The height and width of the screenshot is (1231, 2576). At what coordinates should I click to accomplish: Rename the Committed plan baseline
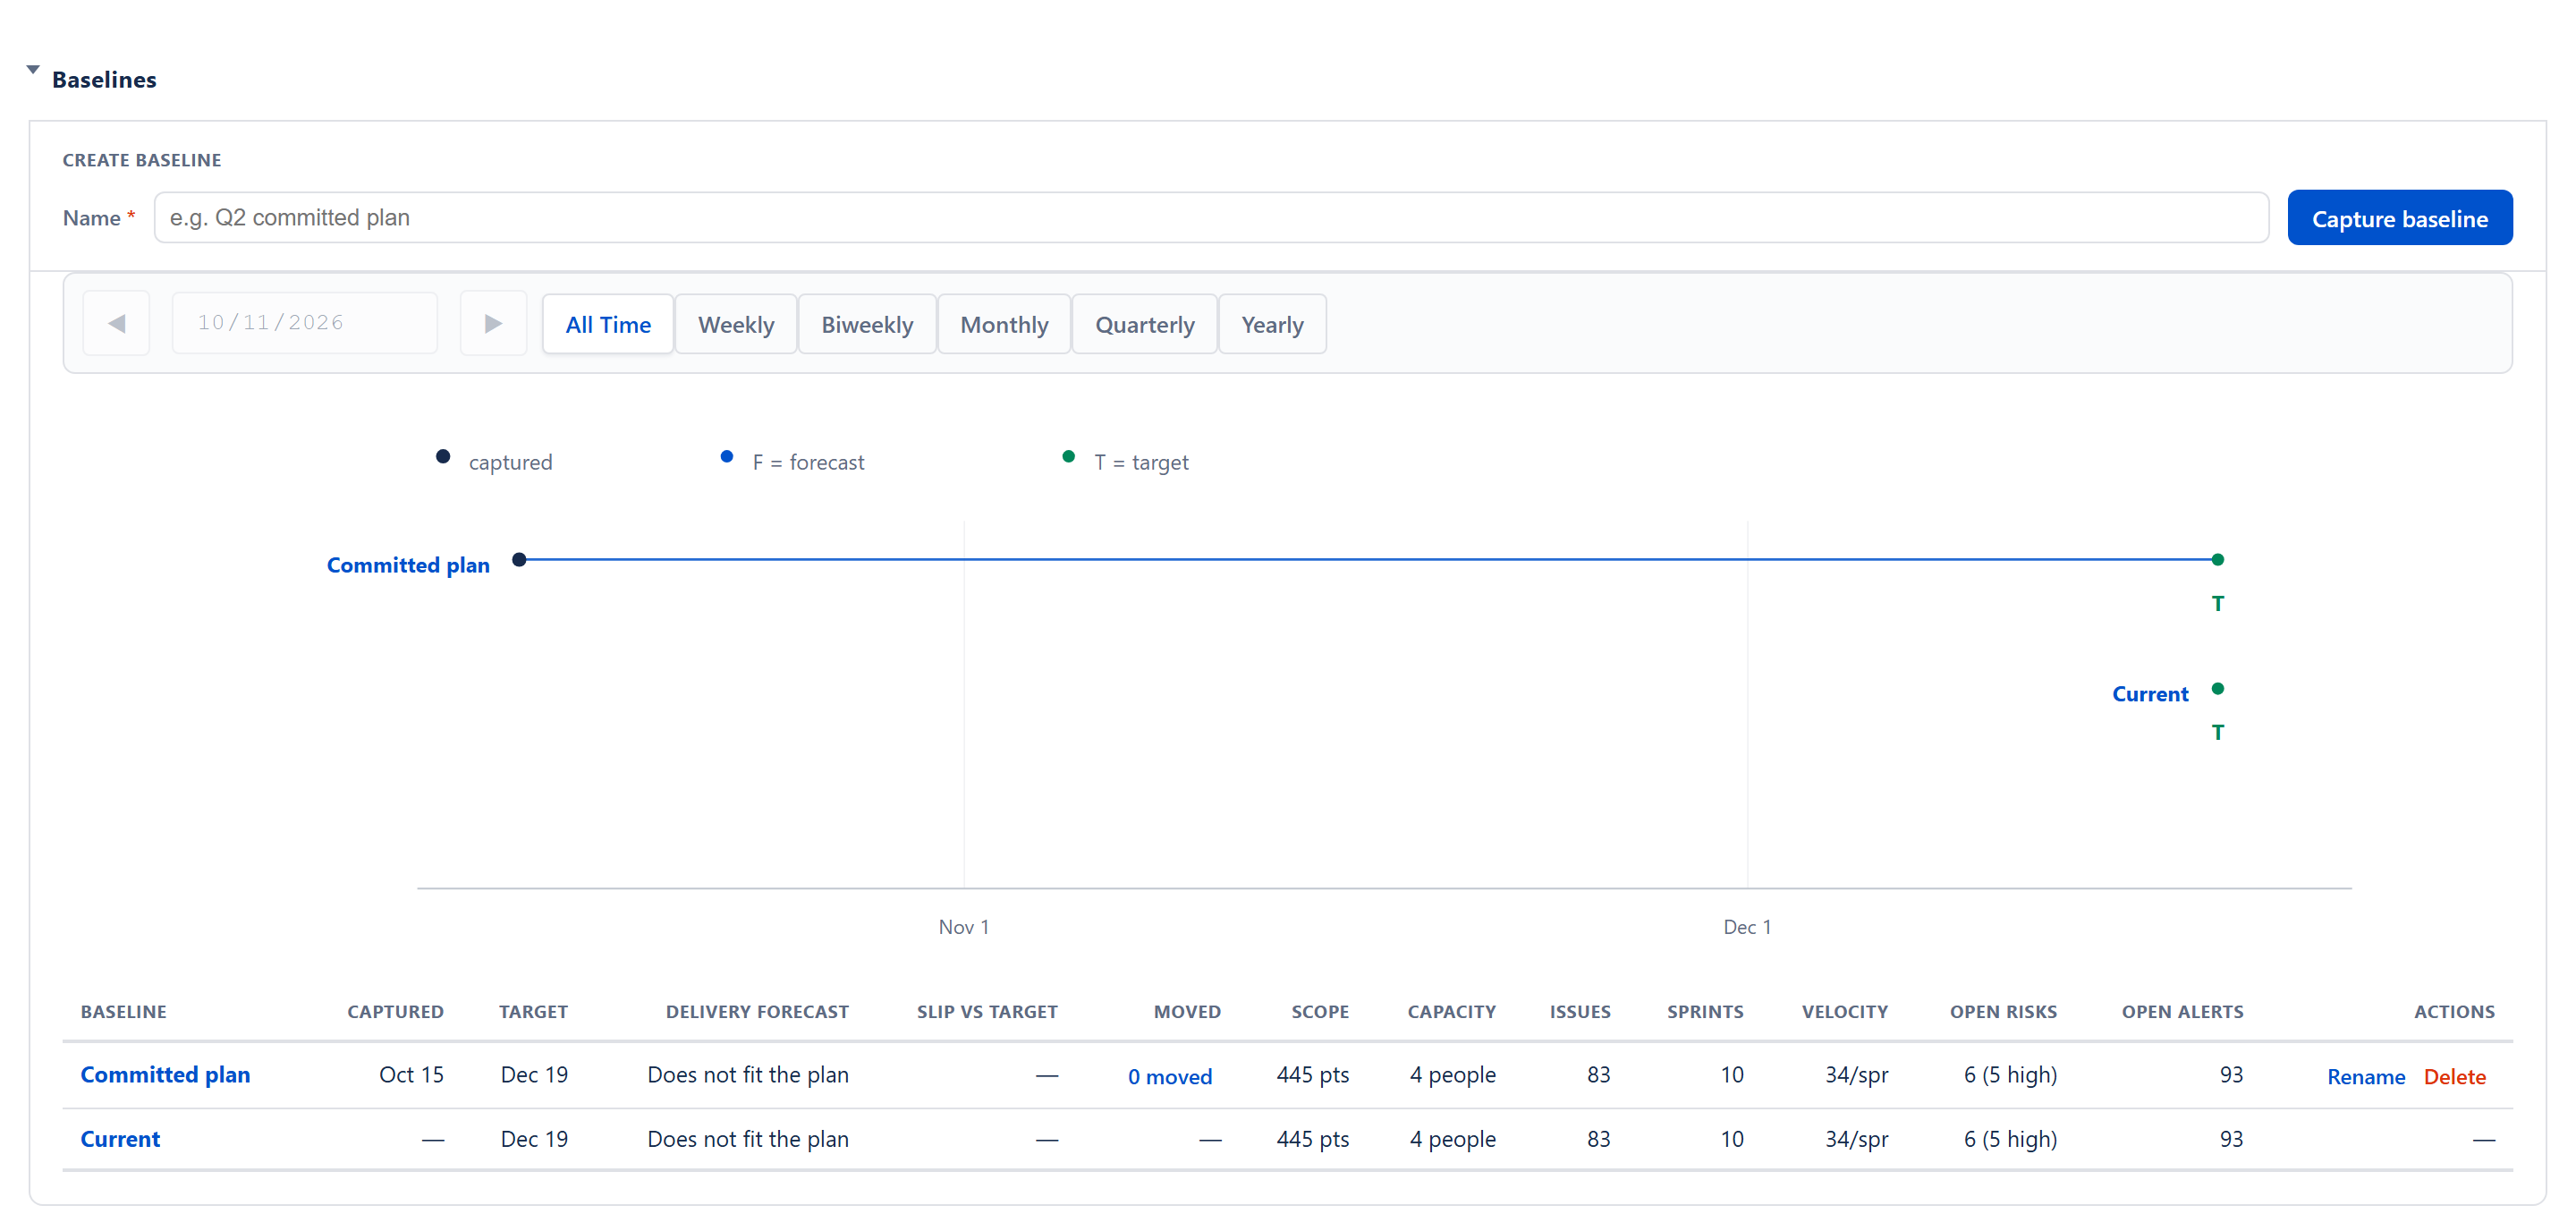(2365, 1077)
